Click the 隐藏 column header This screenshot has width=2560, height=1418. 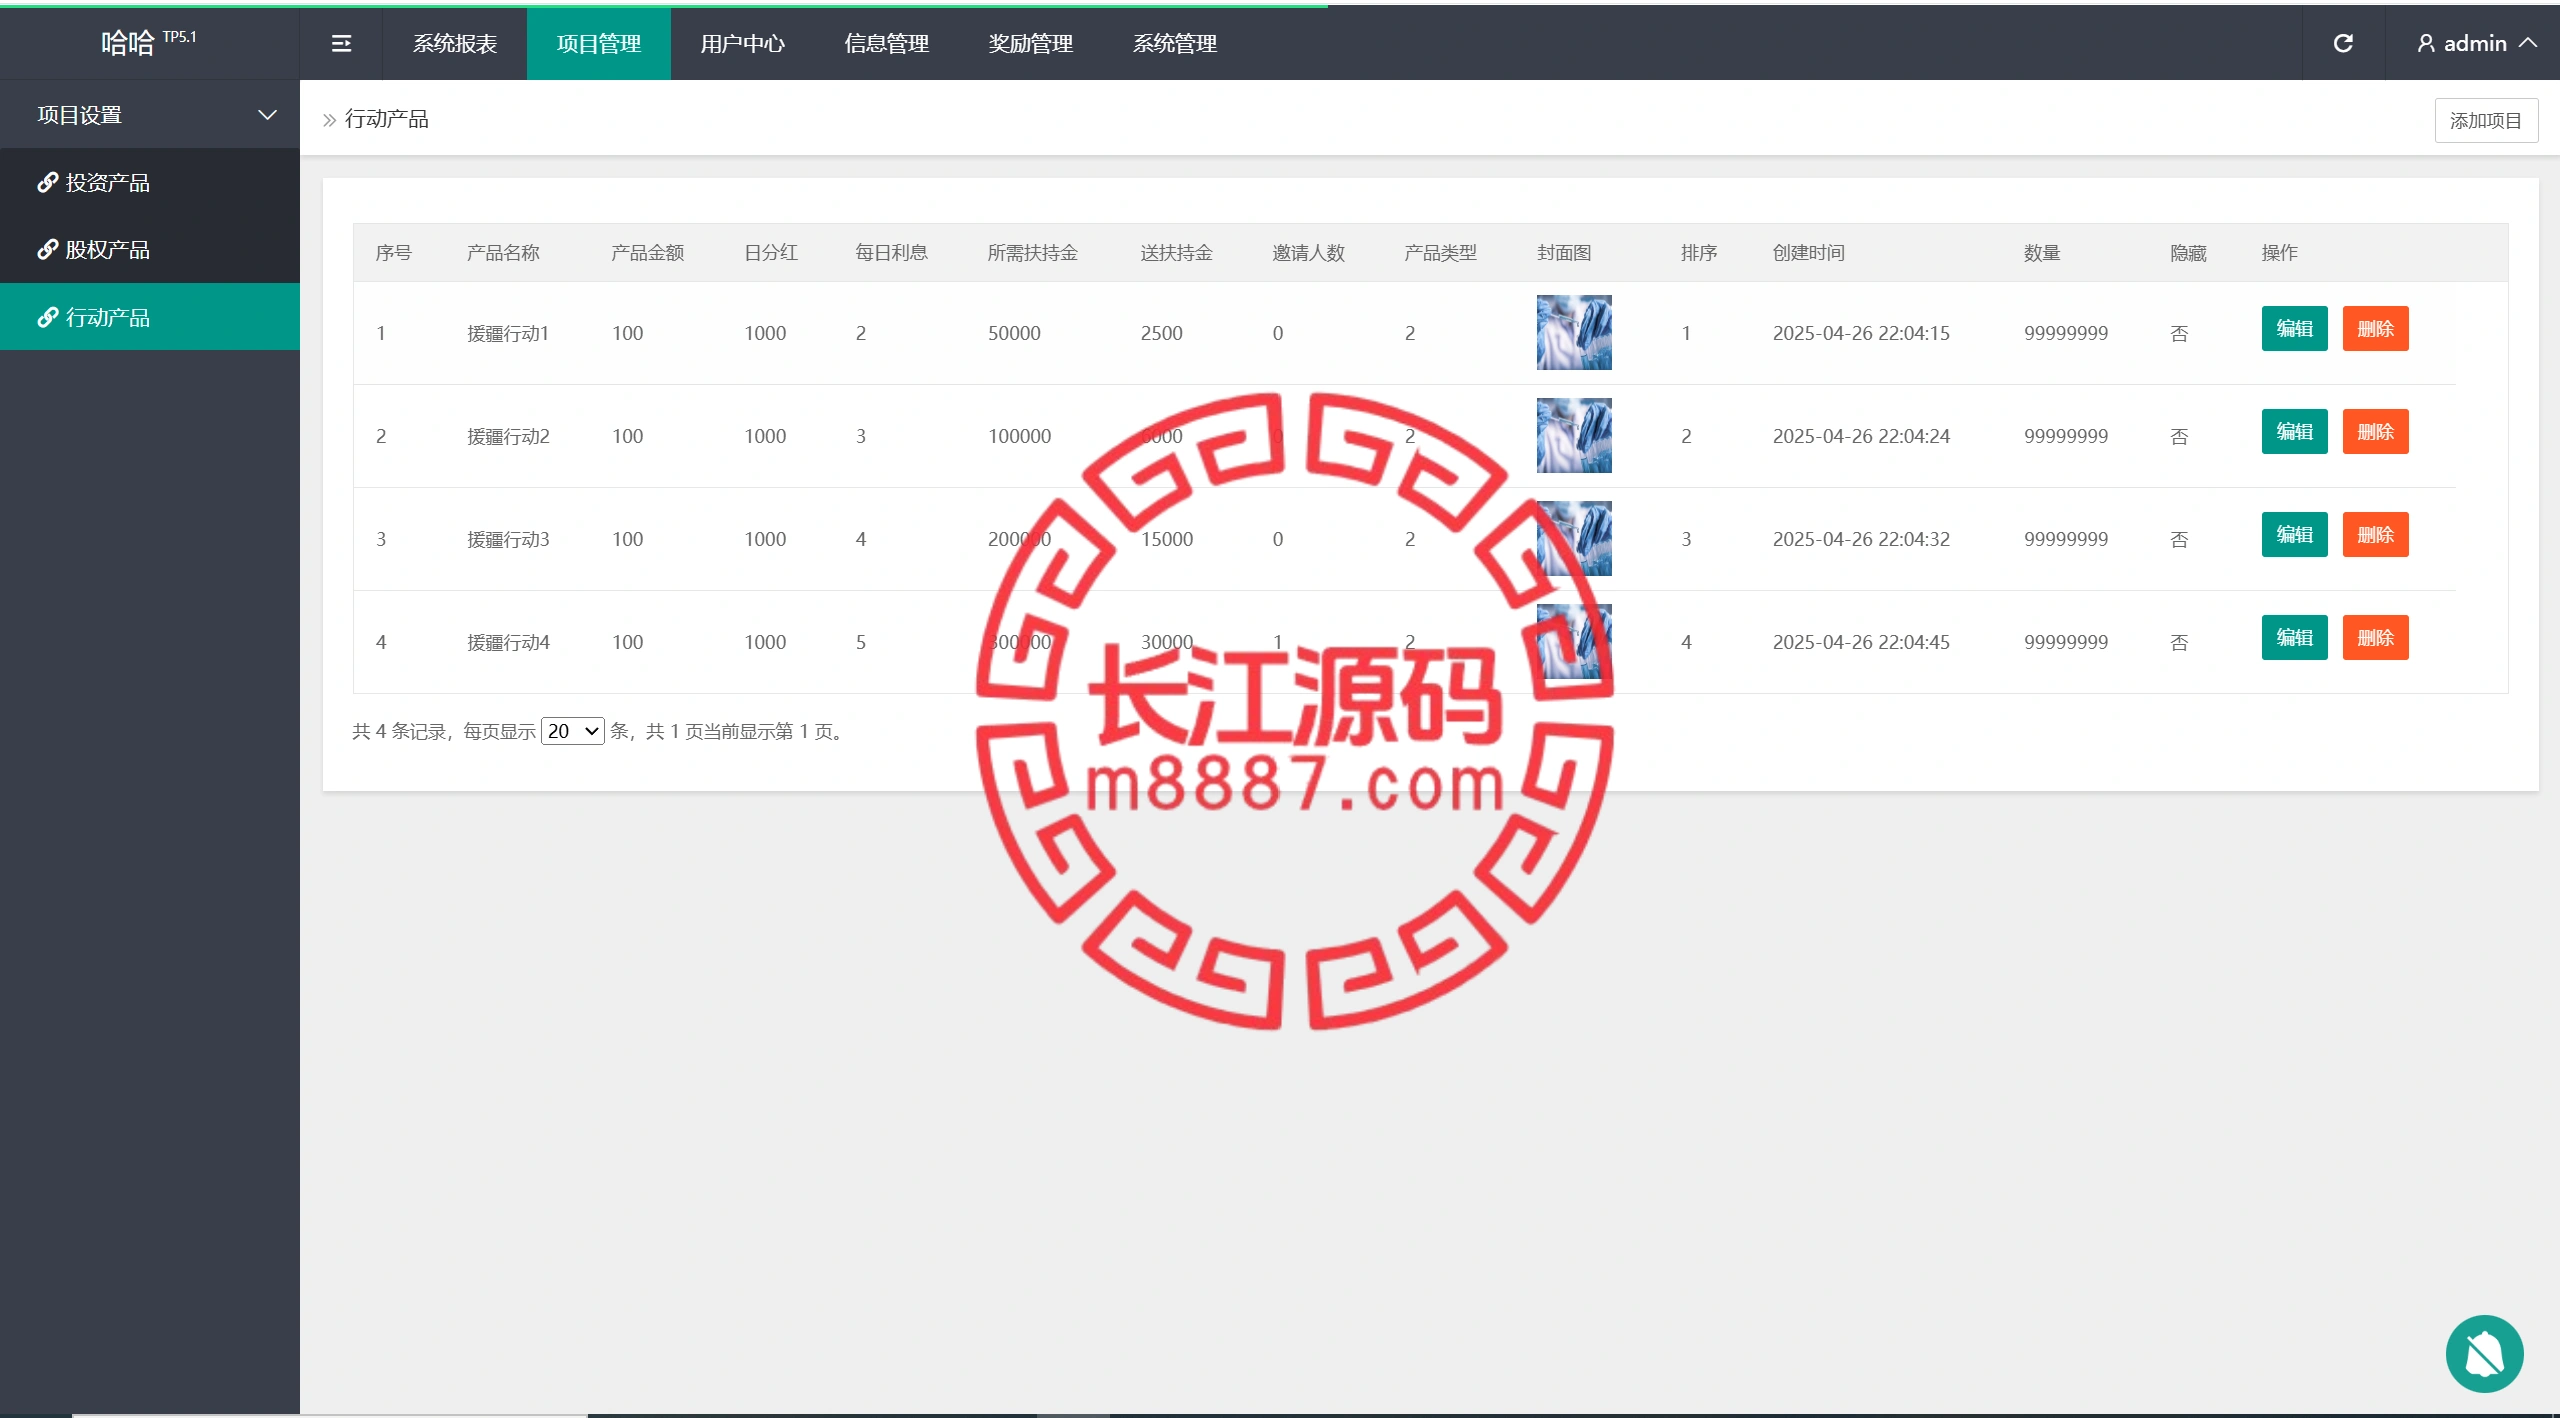tap(2188, 253)
